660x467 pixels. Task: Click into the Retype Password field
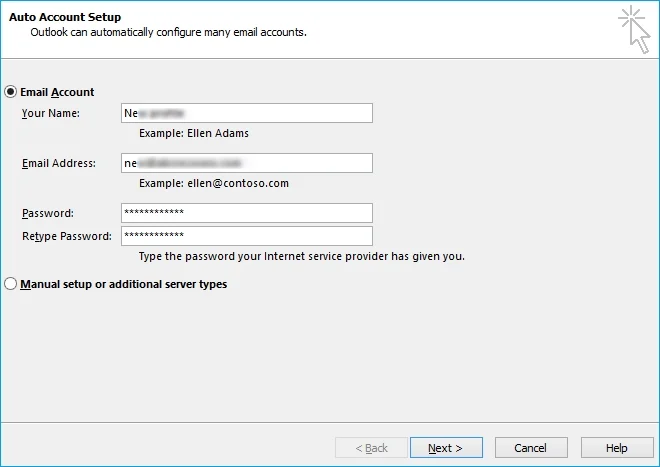click(247, 236)
